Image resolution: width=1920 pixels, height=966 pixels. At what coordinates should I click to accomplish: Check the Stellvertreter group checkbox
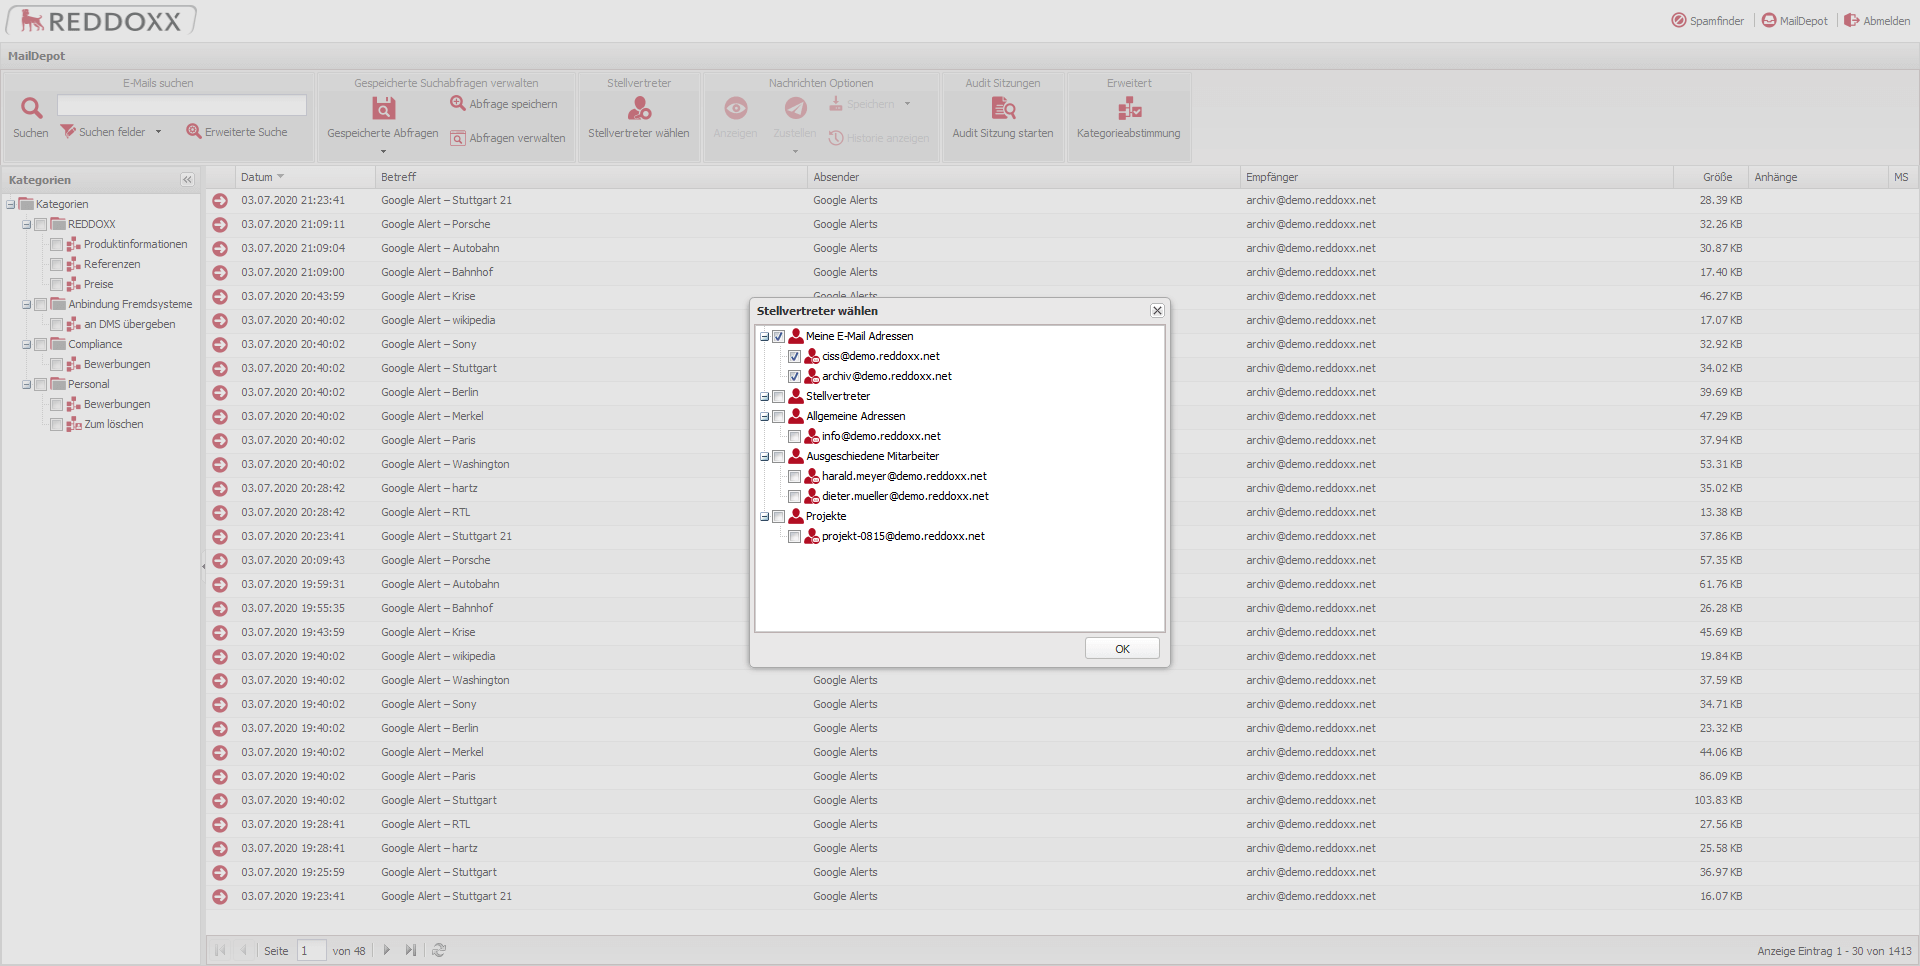[x=779, y=396]
